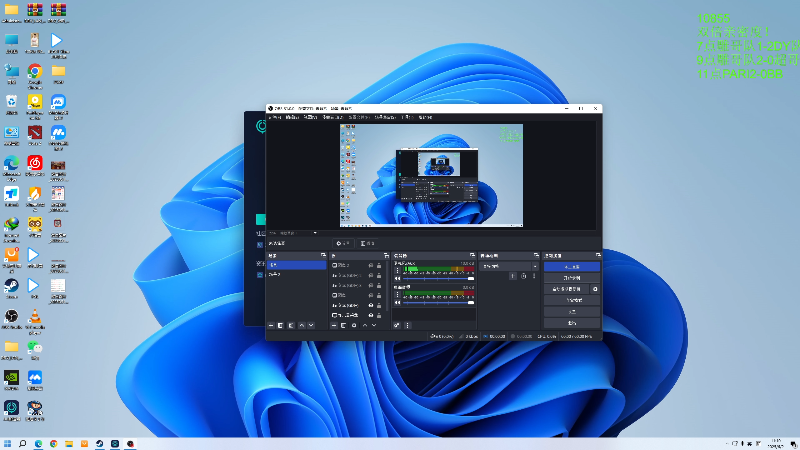Screen dimensions: 800x450
Task: Select the highlighted first scene in the Scenes list
Action: [x=296, y=265]
